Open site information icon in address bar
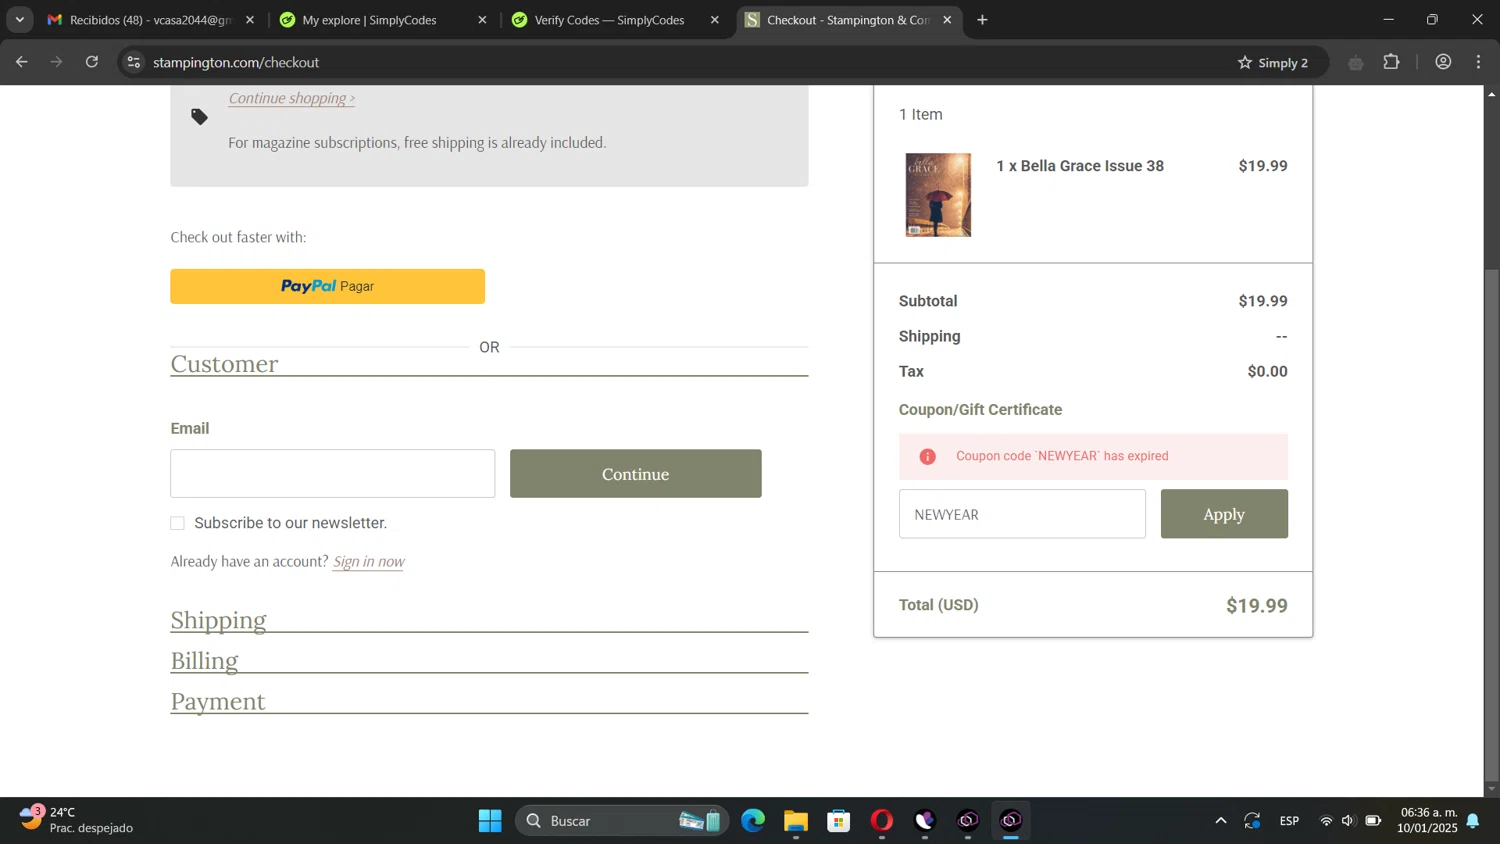The width and height of the screenshot is (1500, 844). 133,62
